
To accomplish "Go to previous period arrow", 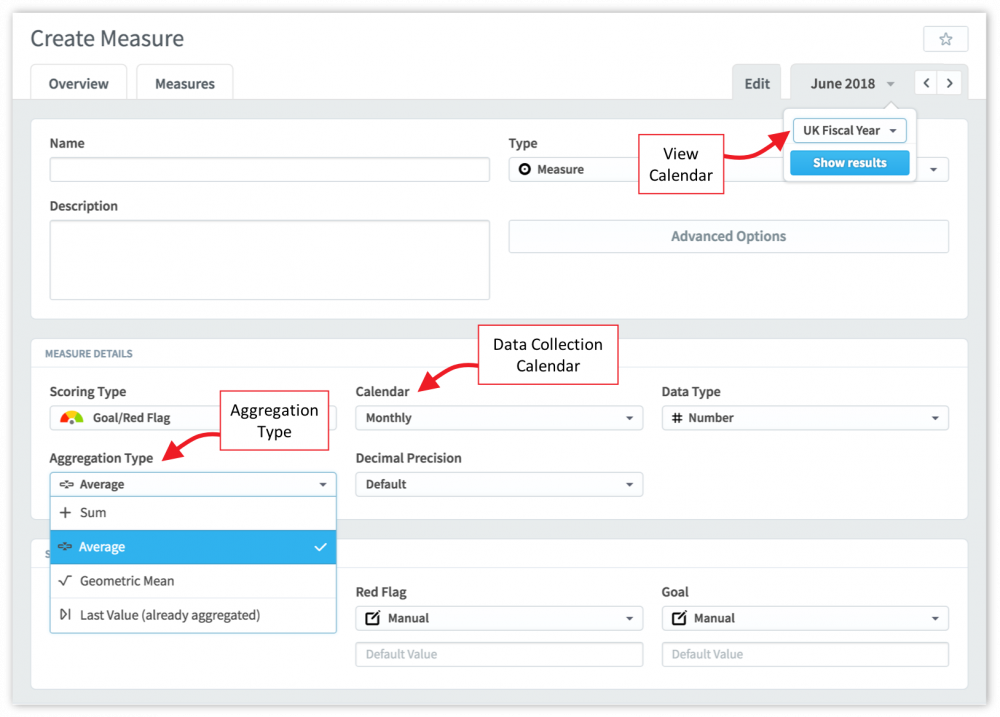I will click(x=927, y=83).
